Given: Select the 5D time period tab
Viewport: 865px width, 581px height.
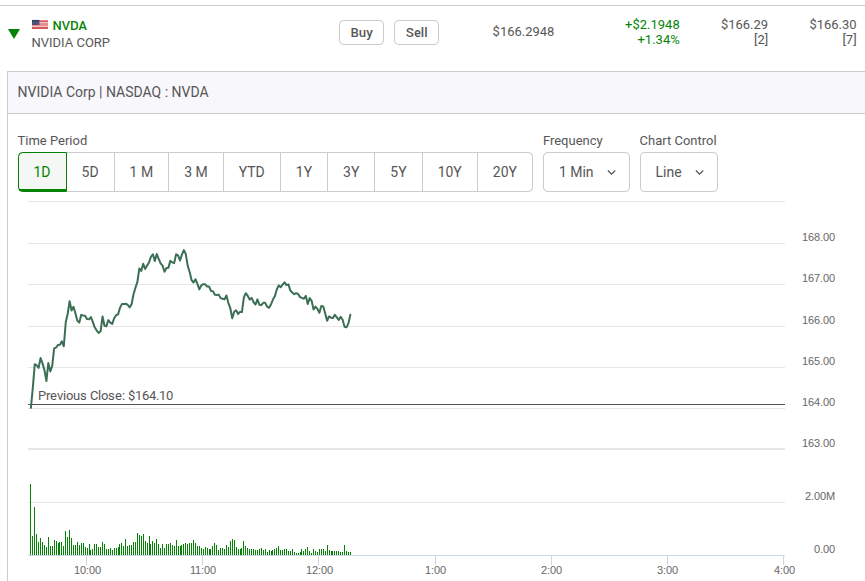Looking at the screenshot, I should pyautogui.click(x=90, y=172).
